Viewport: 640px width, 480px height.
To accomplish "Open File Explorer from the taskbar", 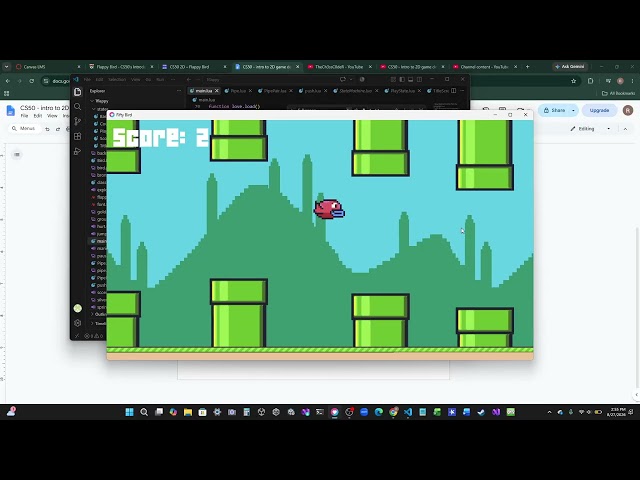I will 188,412.
